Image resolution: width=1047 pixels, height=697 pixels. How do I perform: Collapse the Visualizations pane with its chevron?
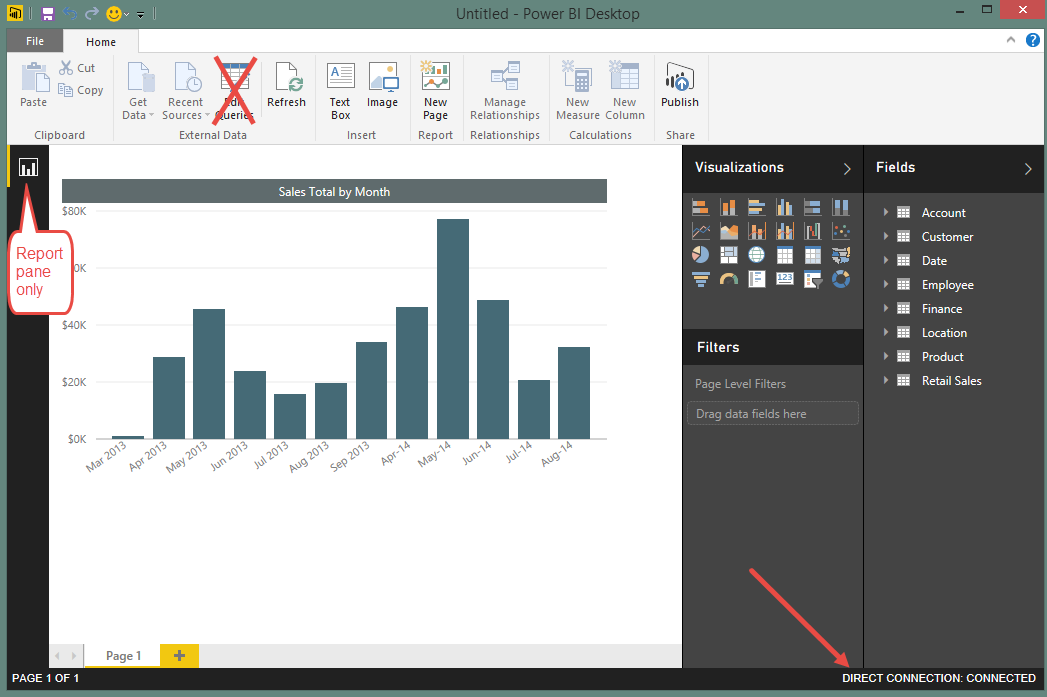[x=847, y=169]
